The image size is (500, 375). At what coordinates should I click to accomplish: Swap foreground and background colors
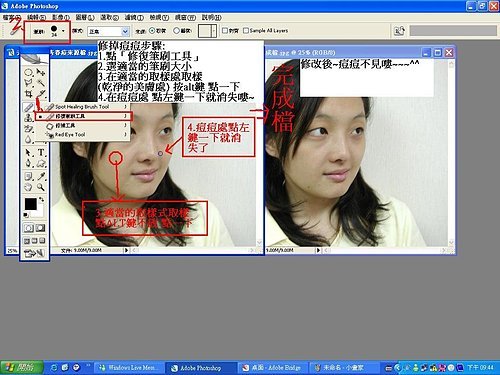point(41,199)
